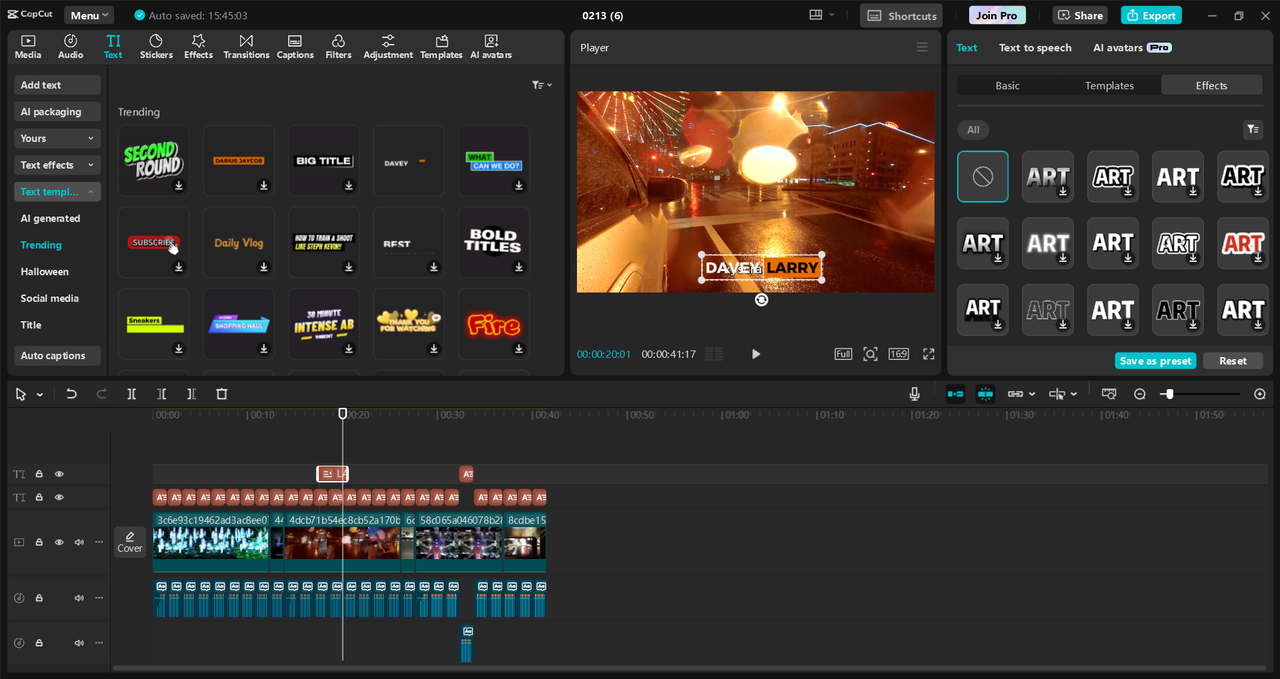
Task: Click the timeline zoom slider handle
Action: pyautogui.click(x=1169, y=394)
